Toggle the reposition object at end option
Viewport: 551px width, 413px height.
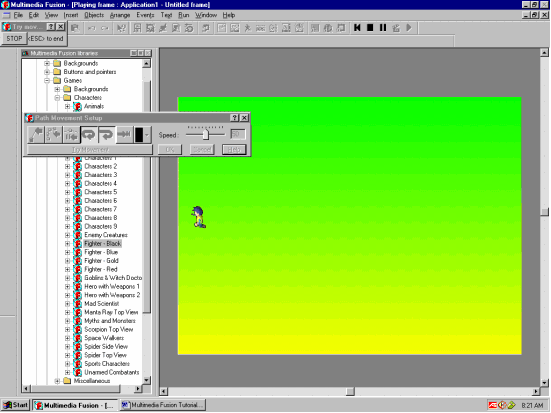click(124, 135)
